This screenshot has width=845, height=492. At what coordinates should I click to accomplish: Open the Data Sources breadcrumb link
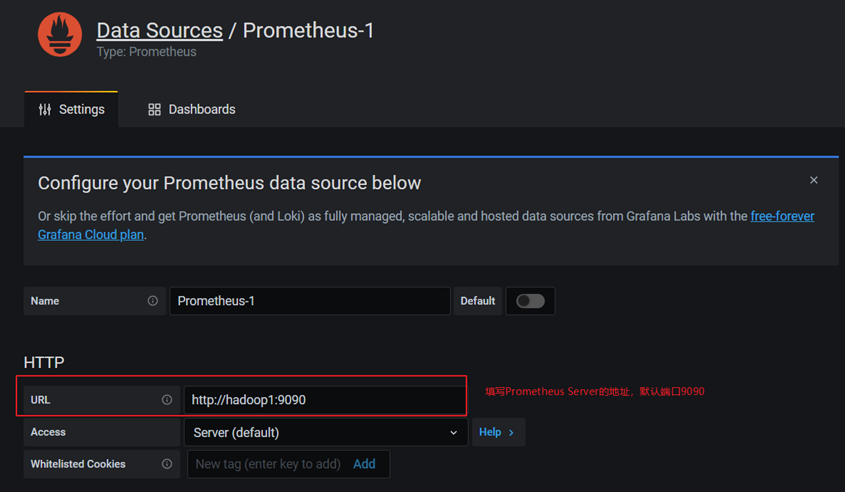click(160, 30)
